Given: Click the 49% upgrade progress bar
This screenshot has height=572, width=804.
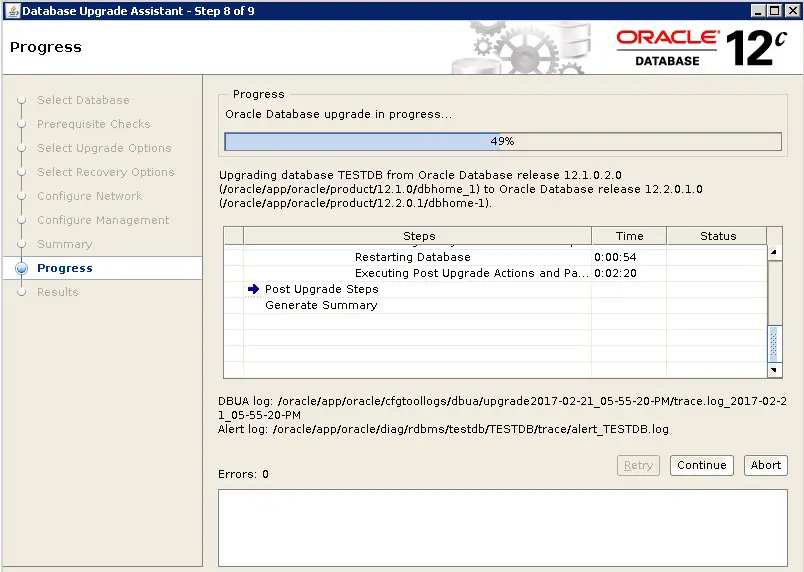Looking at the screenshot, I should [503, 141].
